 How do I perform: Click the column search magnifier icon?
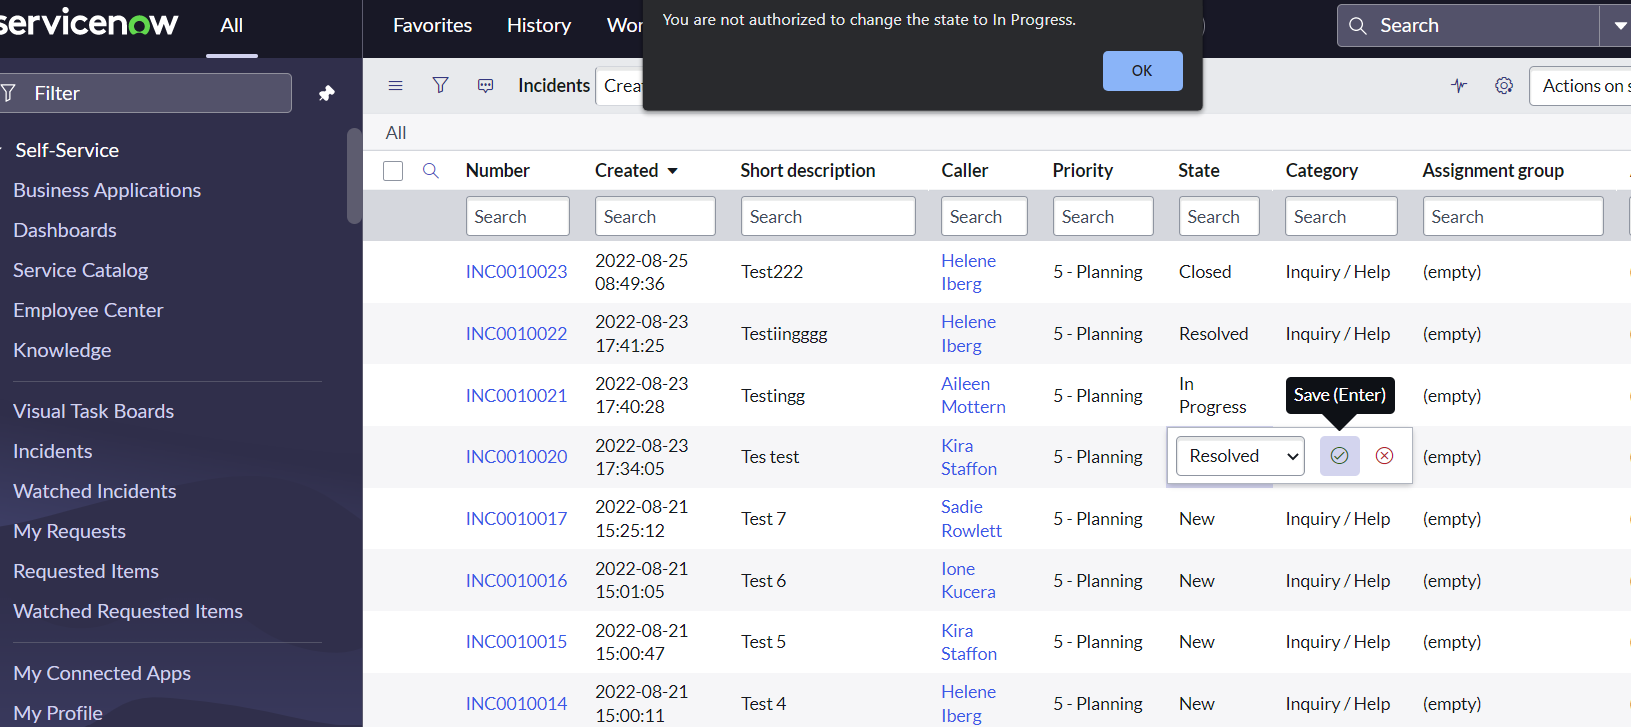point(431,171)
